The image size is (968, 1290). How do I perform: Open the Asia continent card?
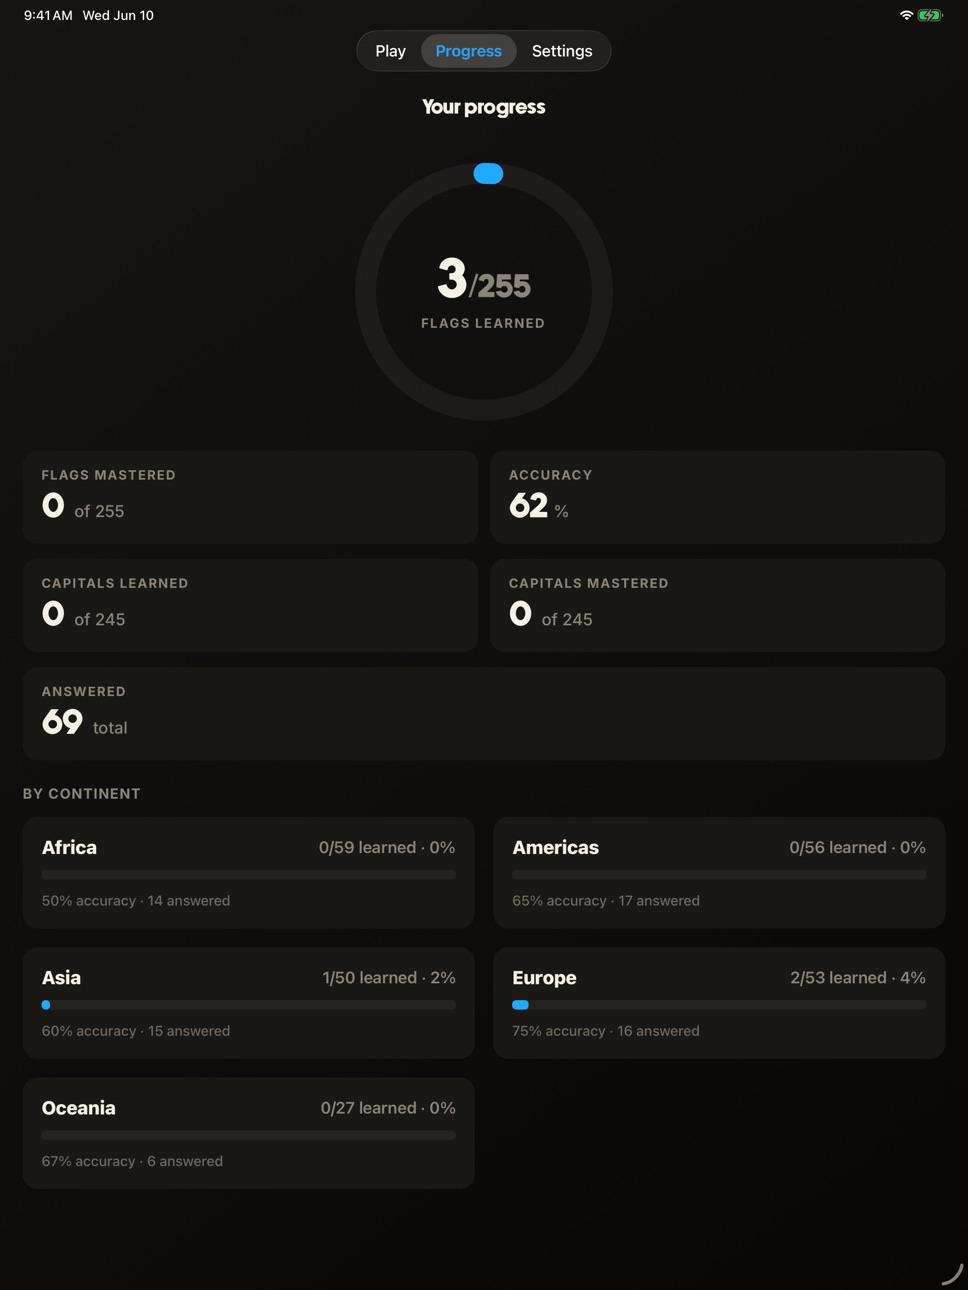point(248,1003)
